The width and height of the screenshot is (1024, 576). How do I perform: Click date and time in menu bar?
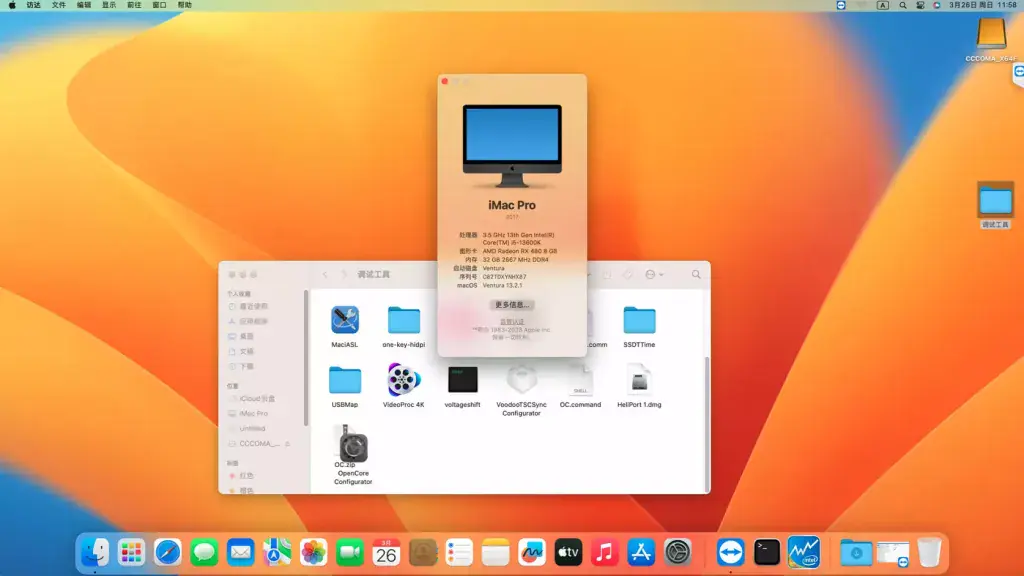tap(983, 5)
